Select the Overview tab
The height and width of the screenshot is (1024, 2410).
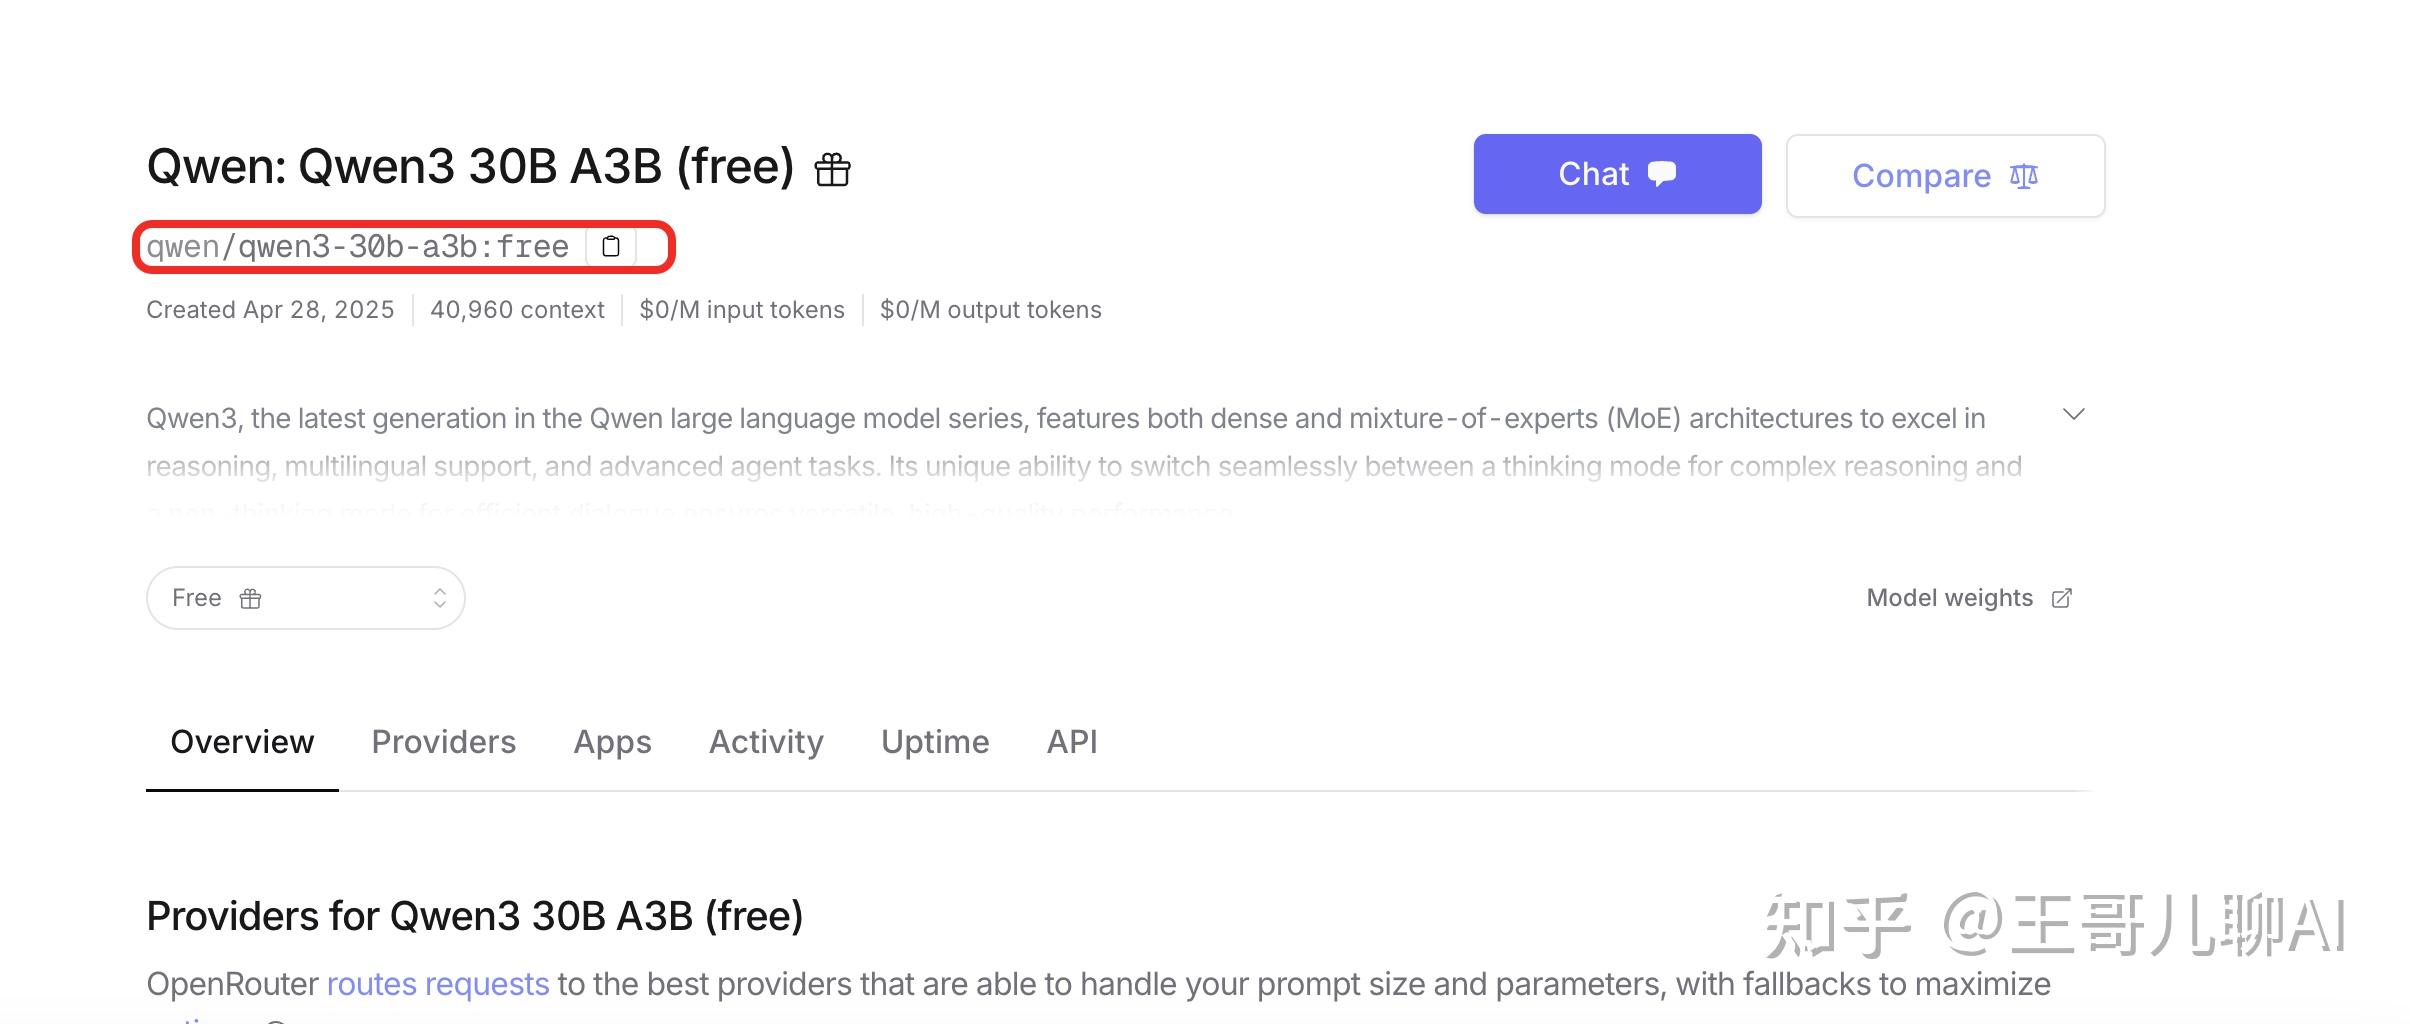pos(242,742)
